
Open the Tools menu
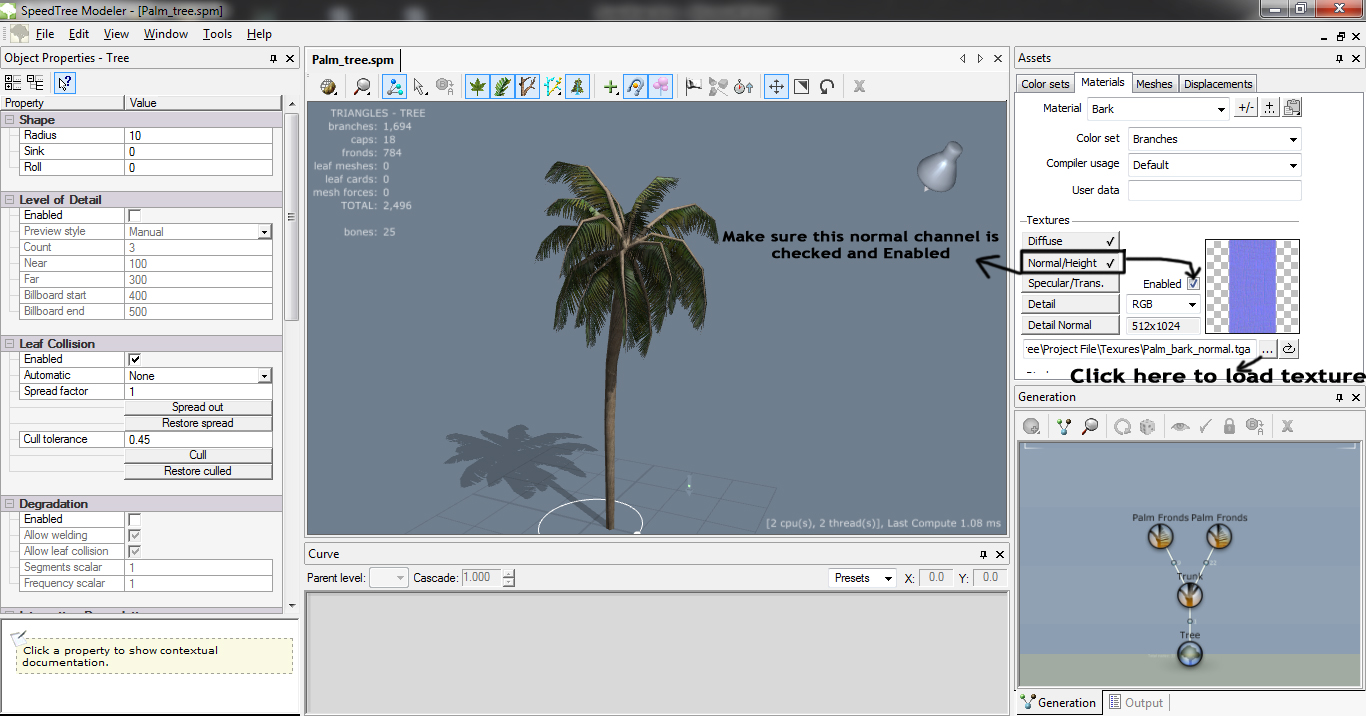pos(217,34)
